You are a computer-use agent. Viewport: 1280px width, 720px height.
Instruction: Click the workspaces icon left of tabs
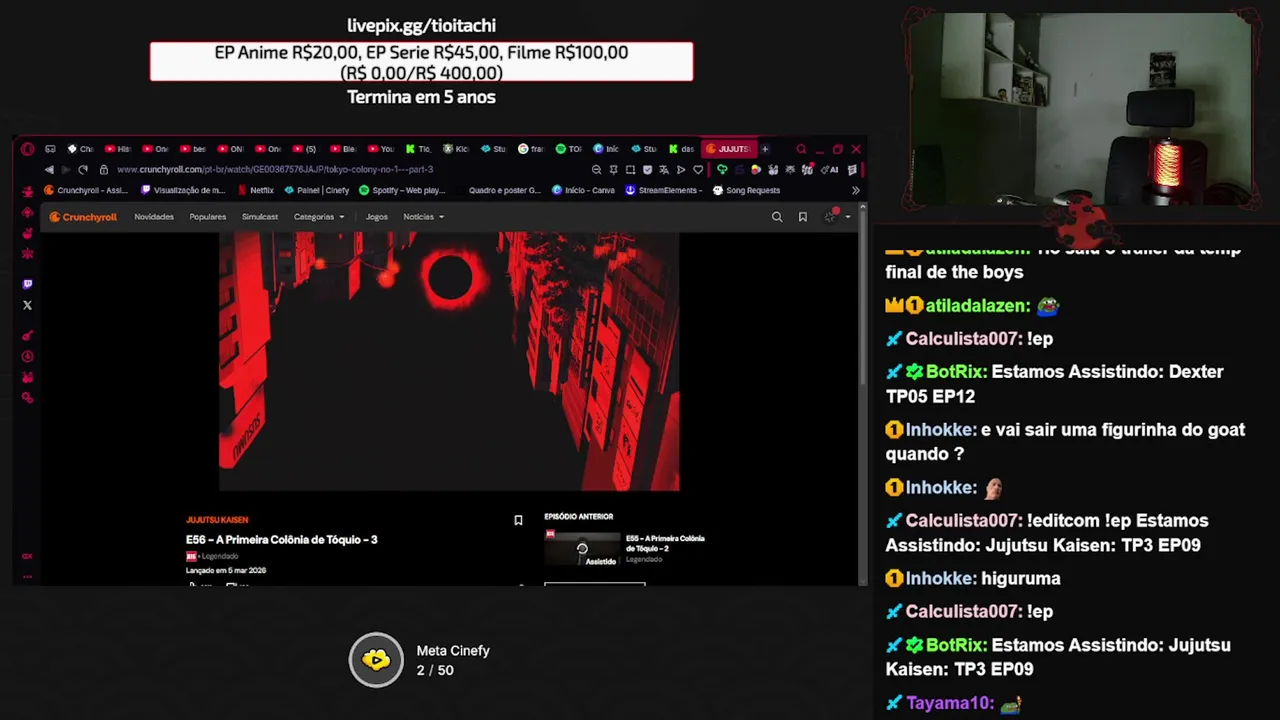[x=50, y=149]
